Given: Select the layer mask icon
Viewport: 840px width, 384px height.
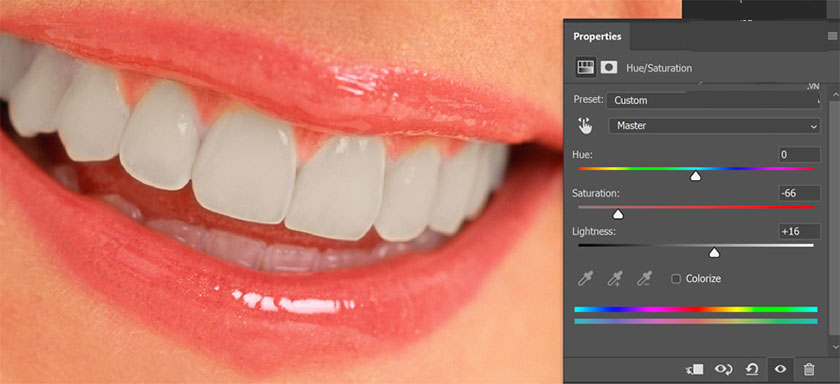Looking at the screenshot, I should pos(609,67).
